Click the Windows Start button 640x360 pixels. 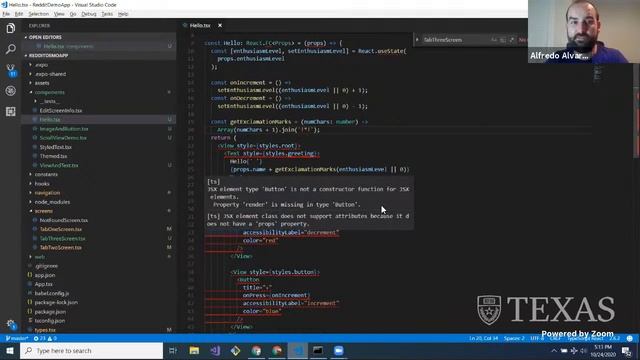click(x=10, y=351)
